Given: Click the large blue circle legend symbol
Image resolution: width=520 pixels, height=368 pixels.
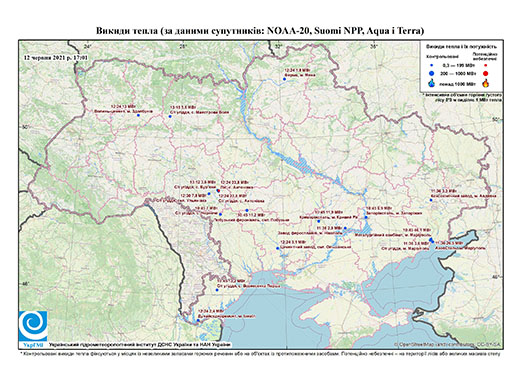Looking at the screenshot, I should tap(431, 74).
